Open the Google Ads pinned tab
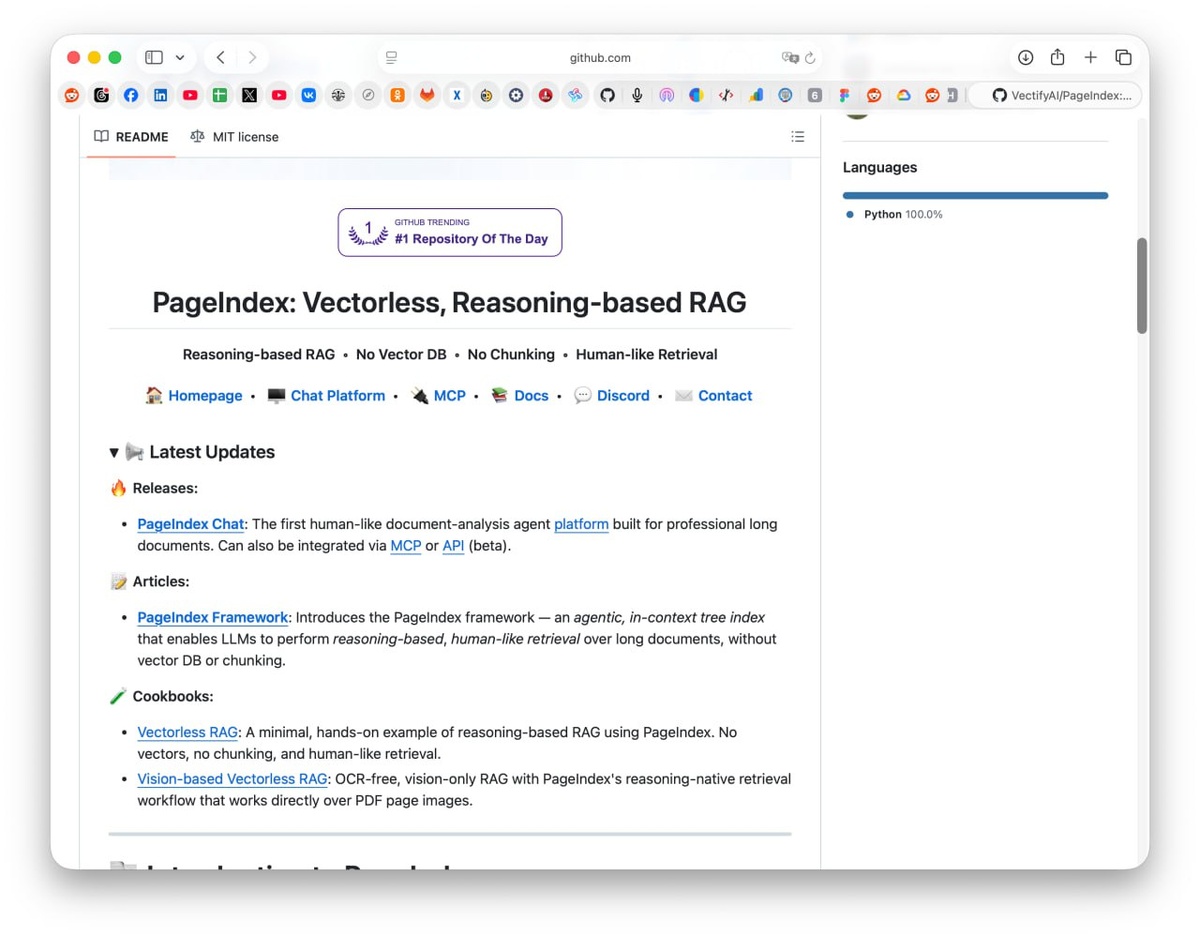Viewport: 1200px width, 936px height. [755, 95]
